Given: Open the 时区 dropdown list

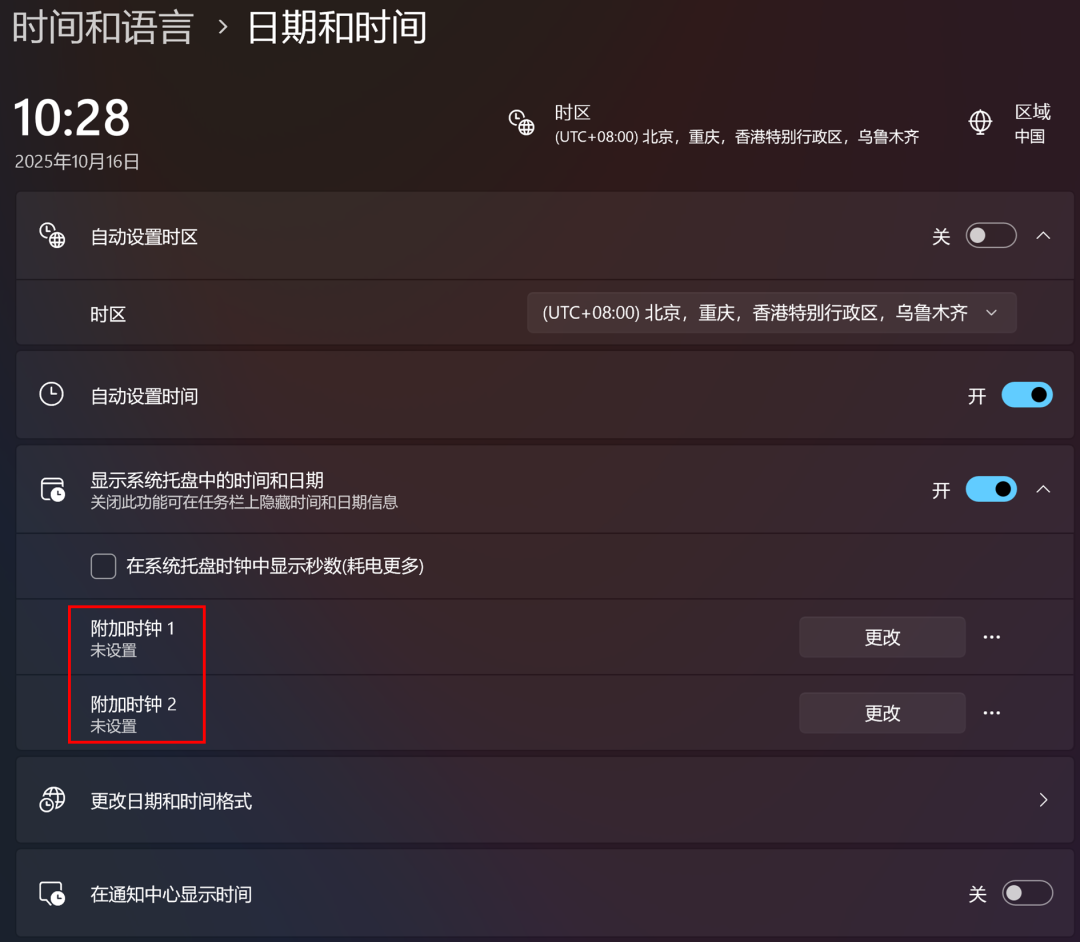Looking at the screenshot, I should [771, 313].
